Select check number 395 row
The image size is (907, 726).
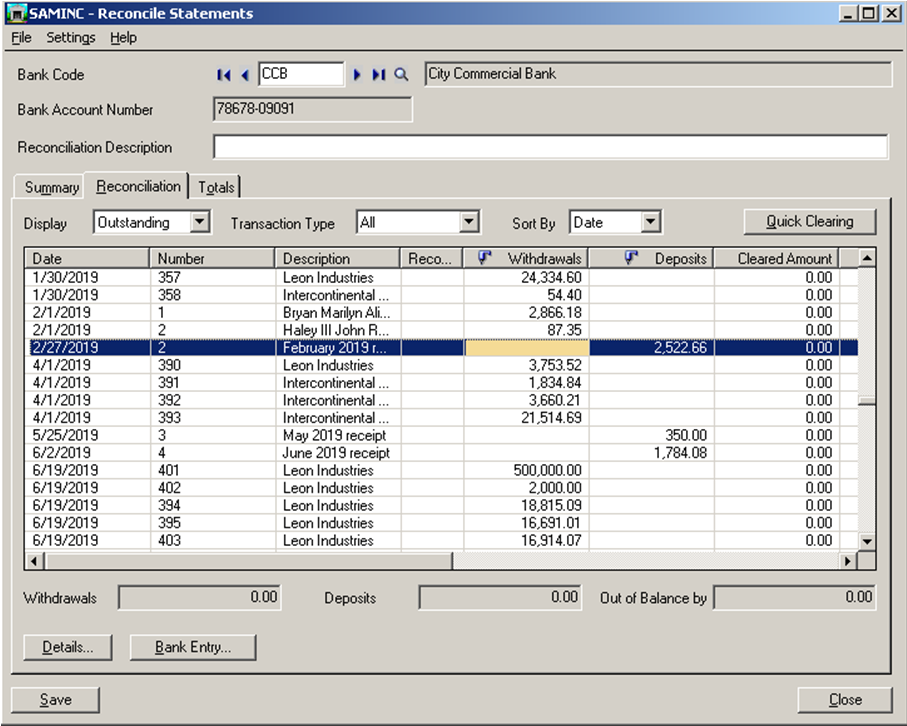[442, 522]
